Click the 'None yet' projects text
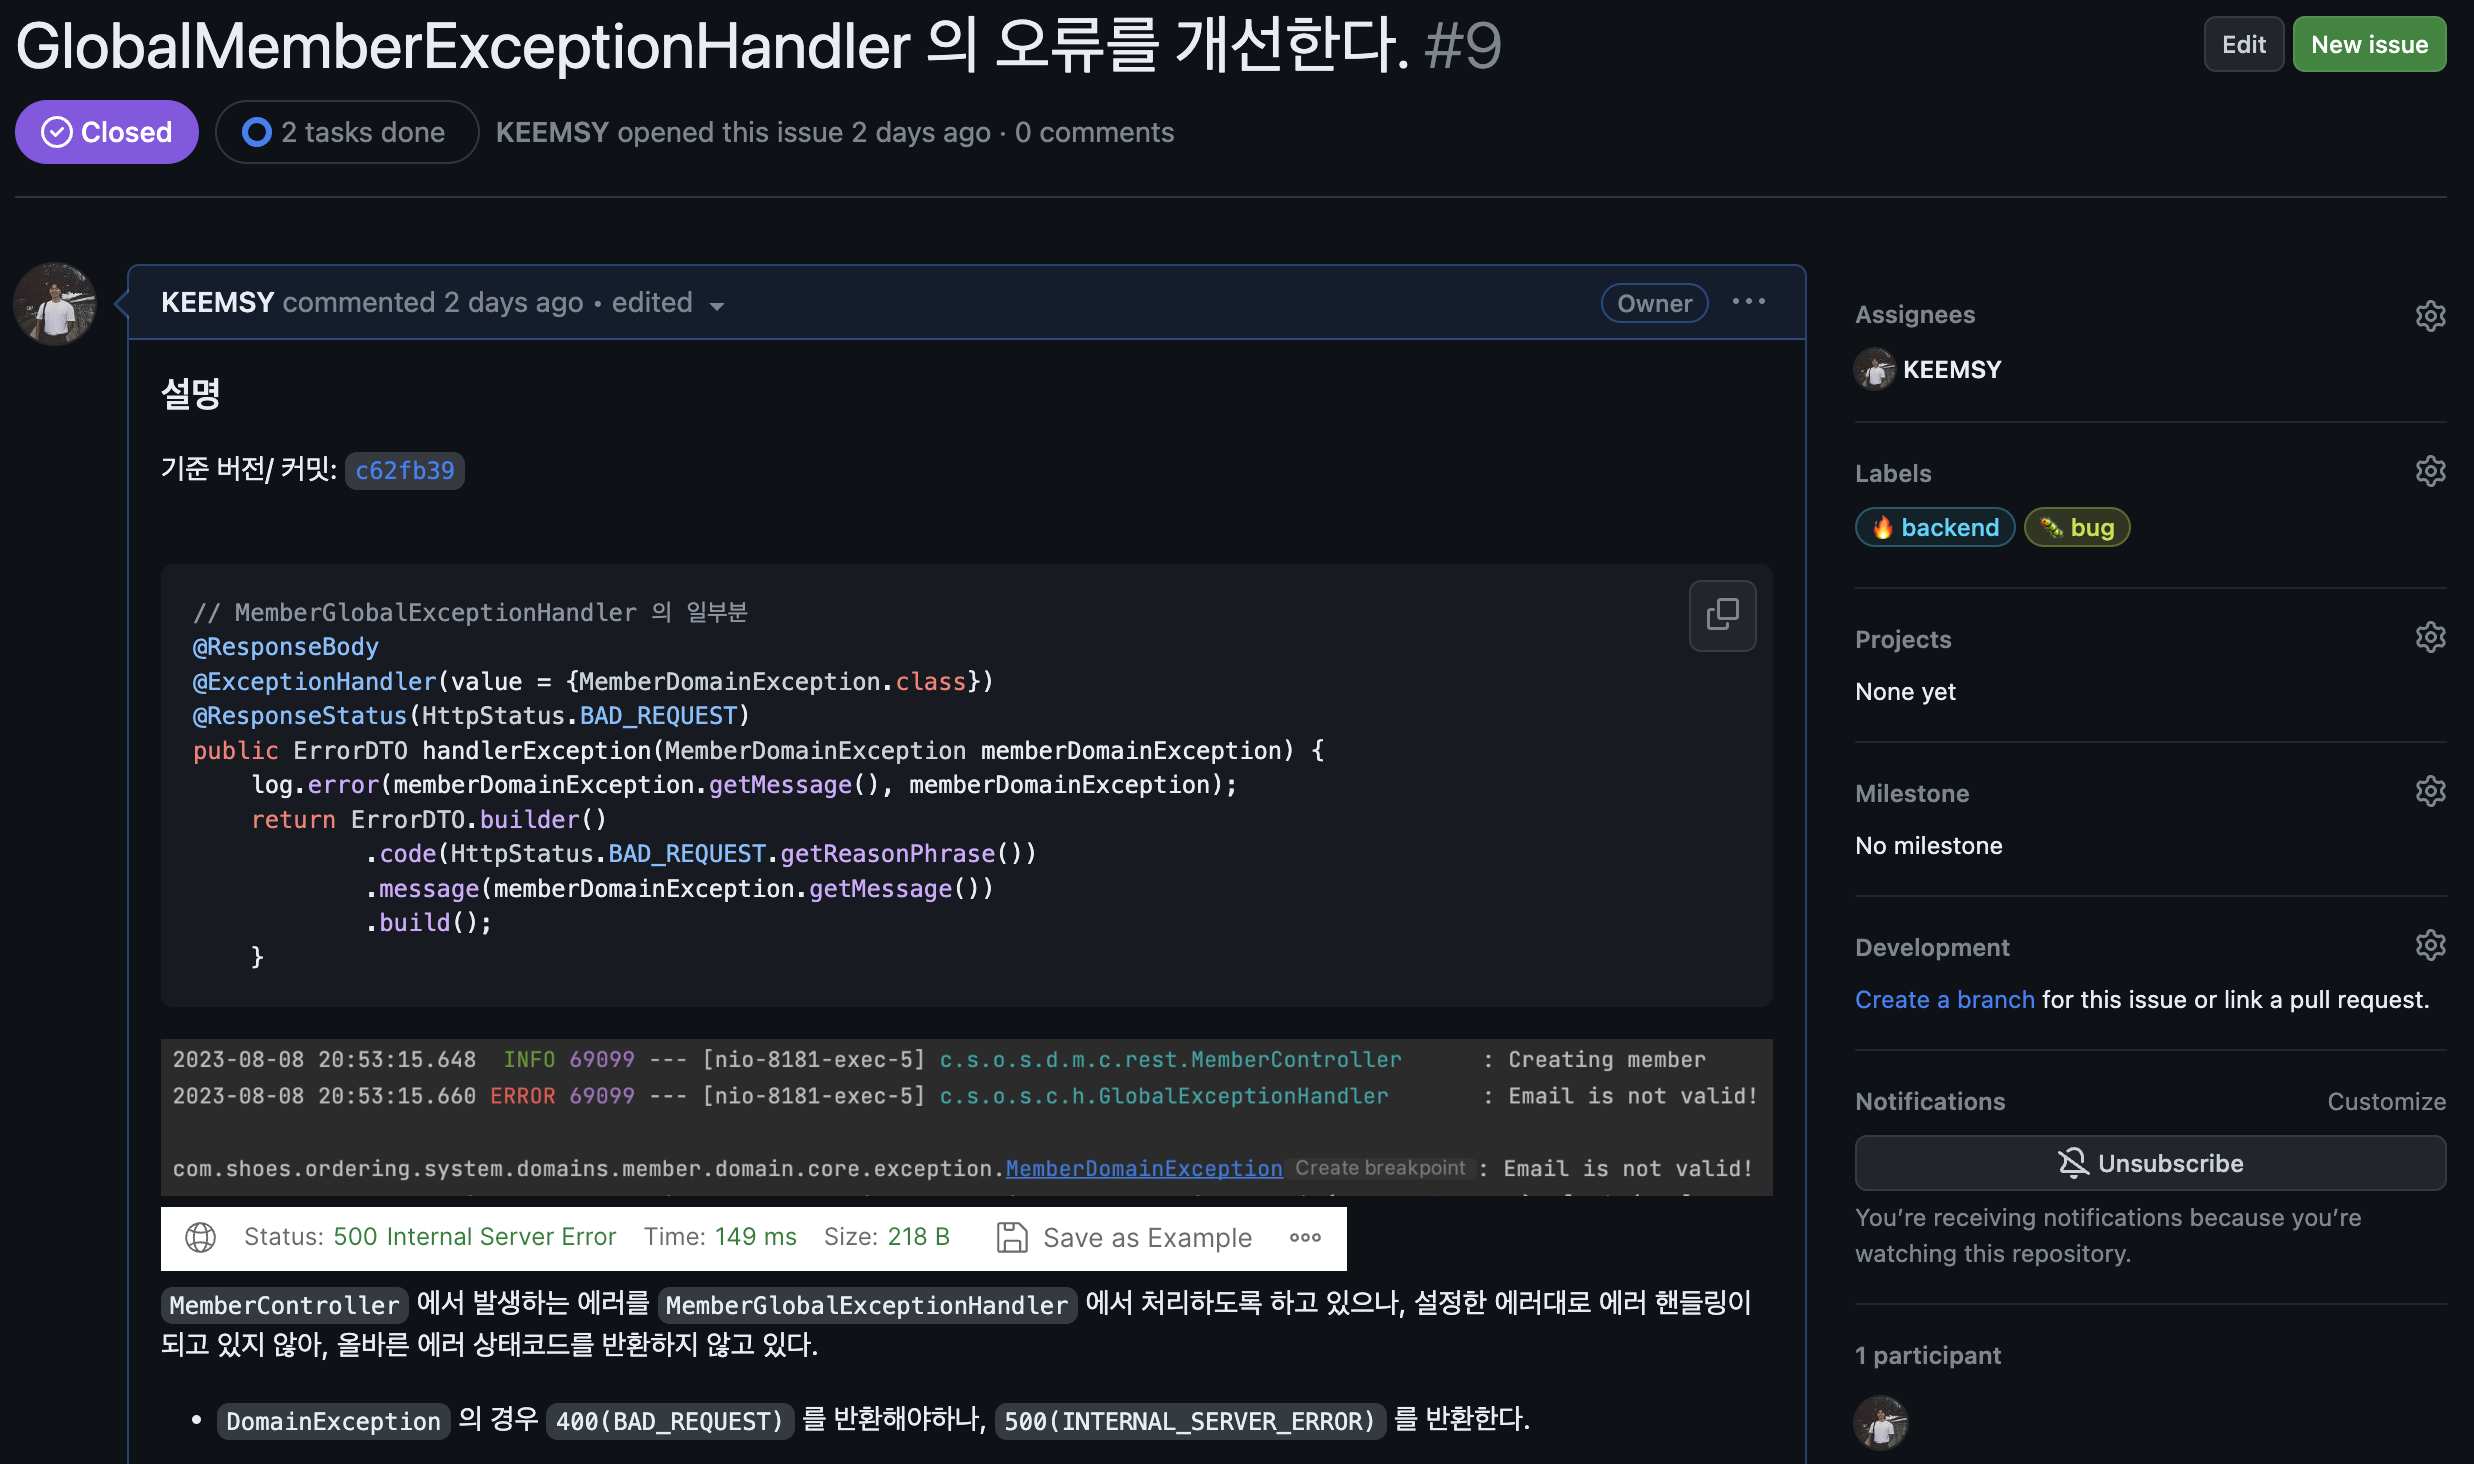 coord(1905,691)
